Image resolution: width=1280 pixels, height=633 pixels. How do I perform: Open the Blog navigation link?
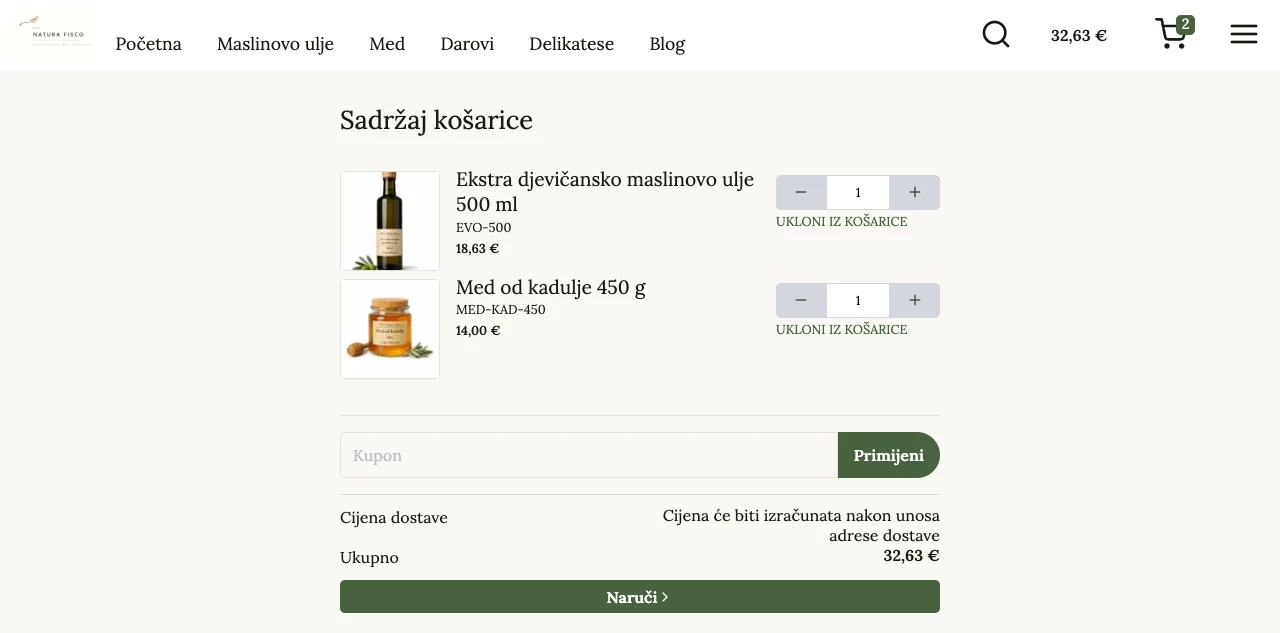pyautogui.click(x=667, y=44)
